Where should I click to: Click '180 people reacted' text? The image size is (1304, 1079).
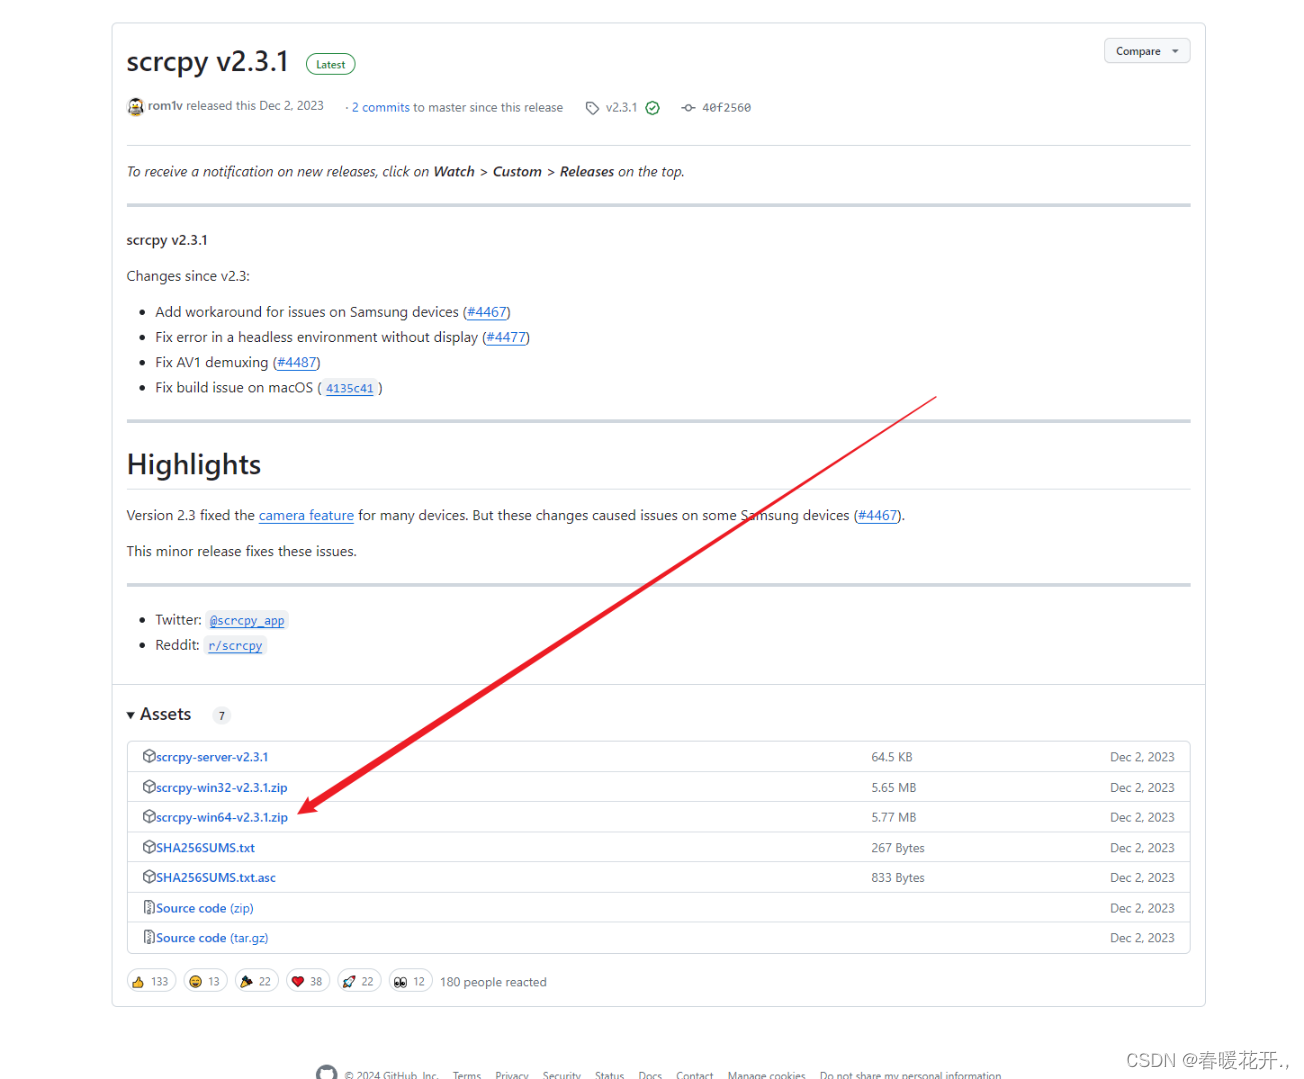pos(493,982)
